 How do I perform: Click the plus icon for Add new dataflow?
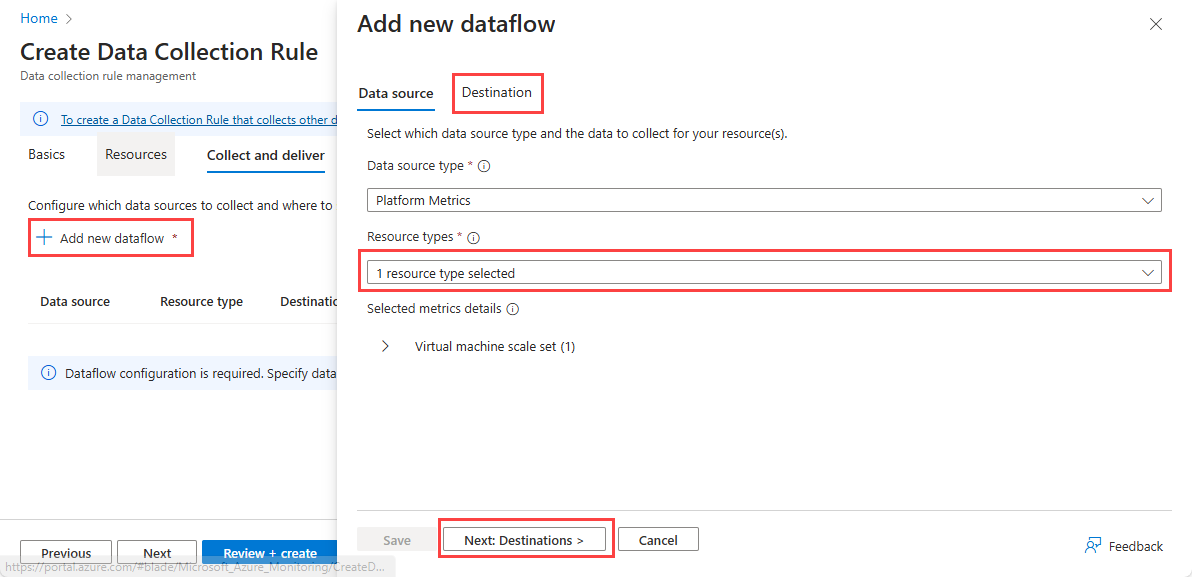click(x=44, y=238)
